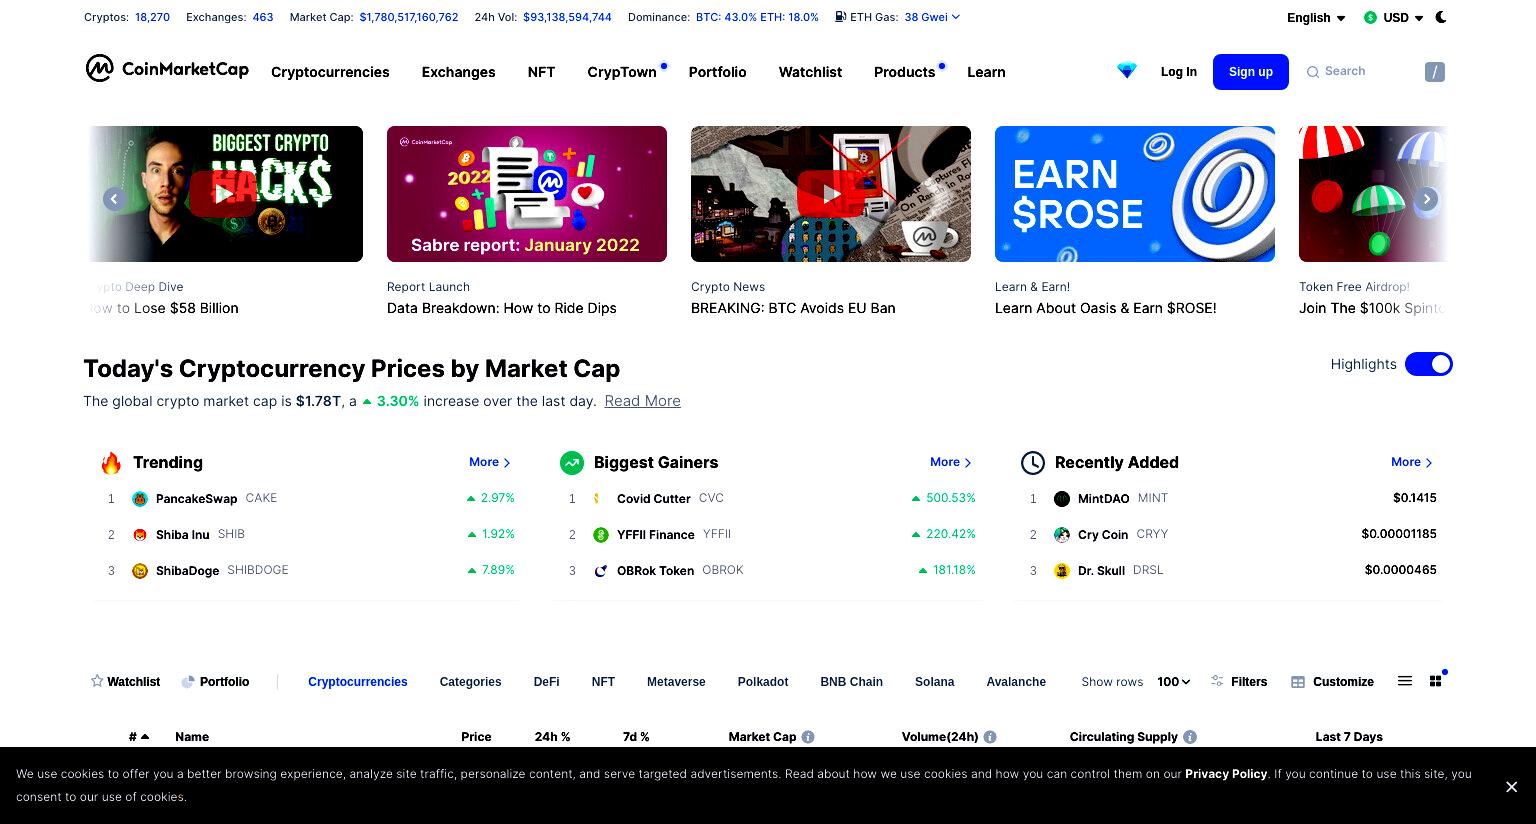Expand the Show rows 100 dropdown
The height and width of the screenshot is (824, 1536).
pos(1174,682)
